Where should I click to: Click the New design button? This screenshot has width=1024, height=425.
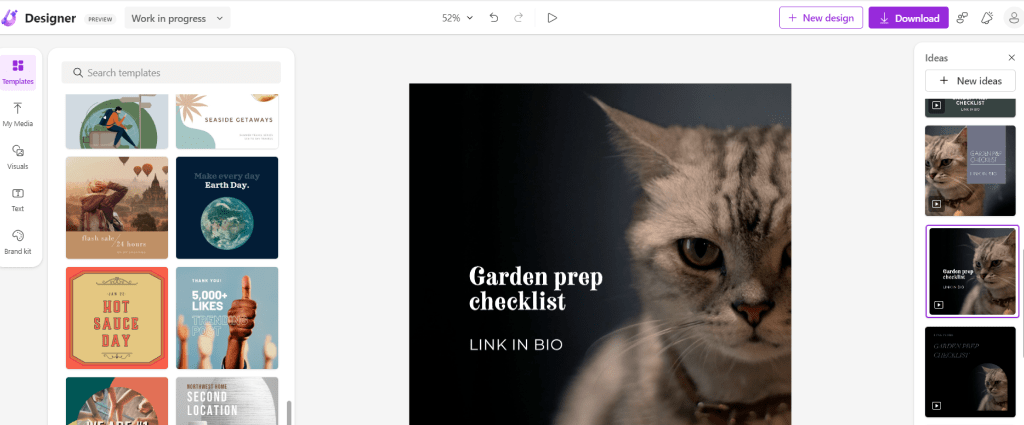821,18
